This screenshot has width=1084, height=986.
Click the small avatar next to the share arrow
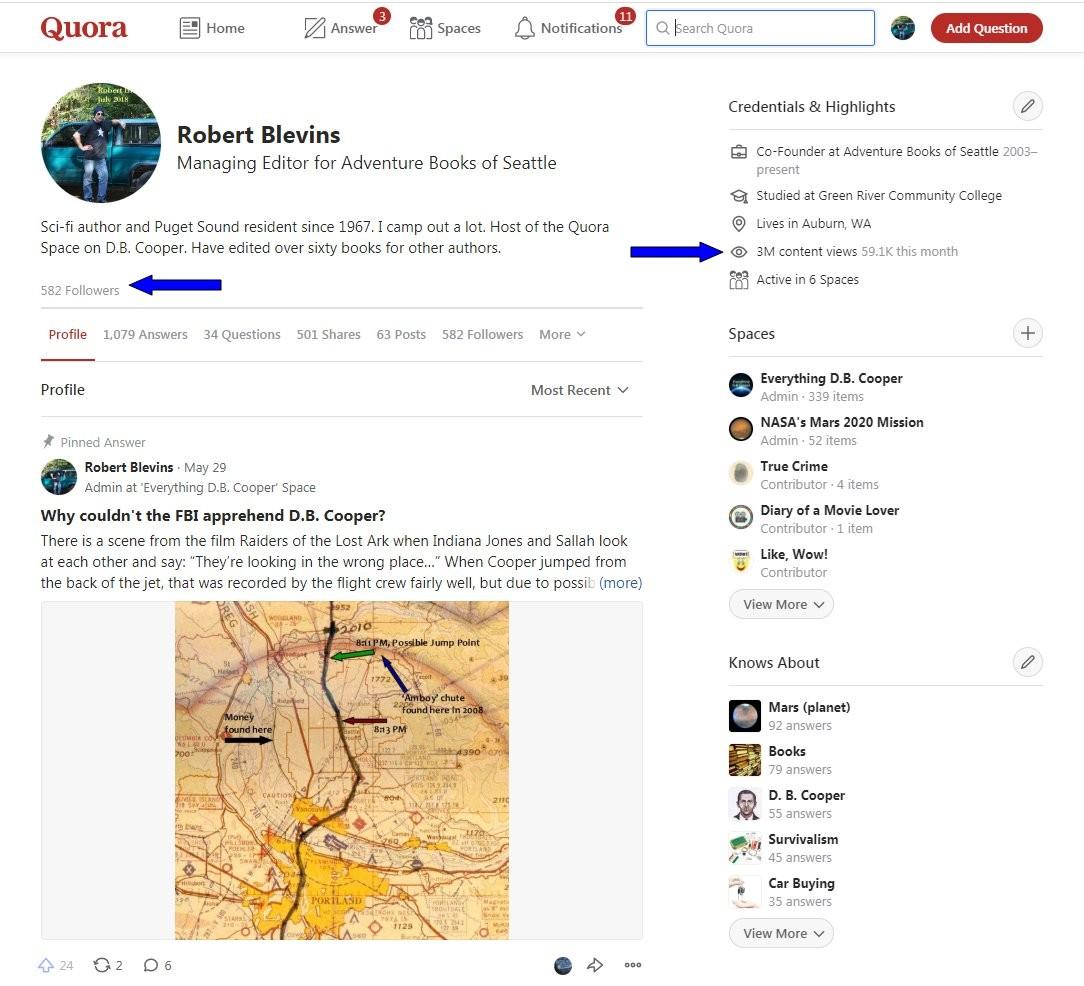point(563,965)
